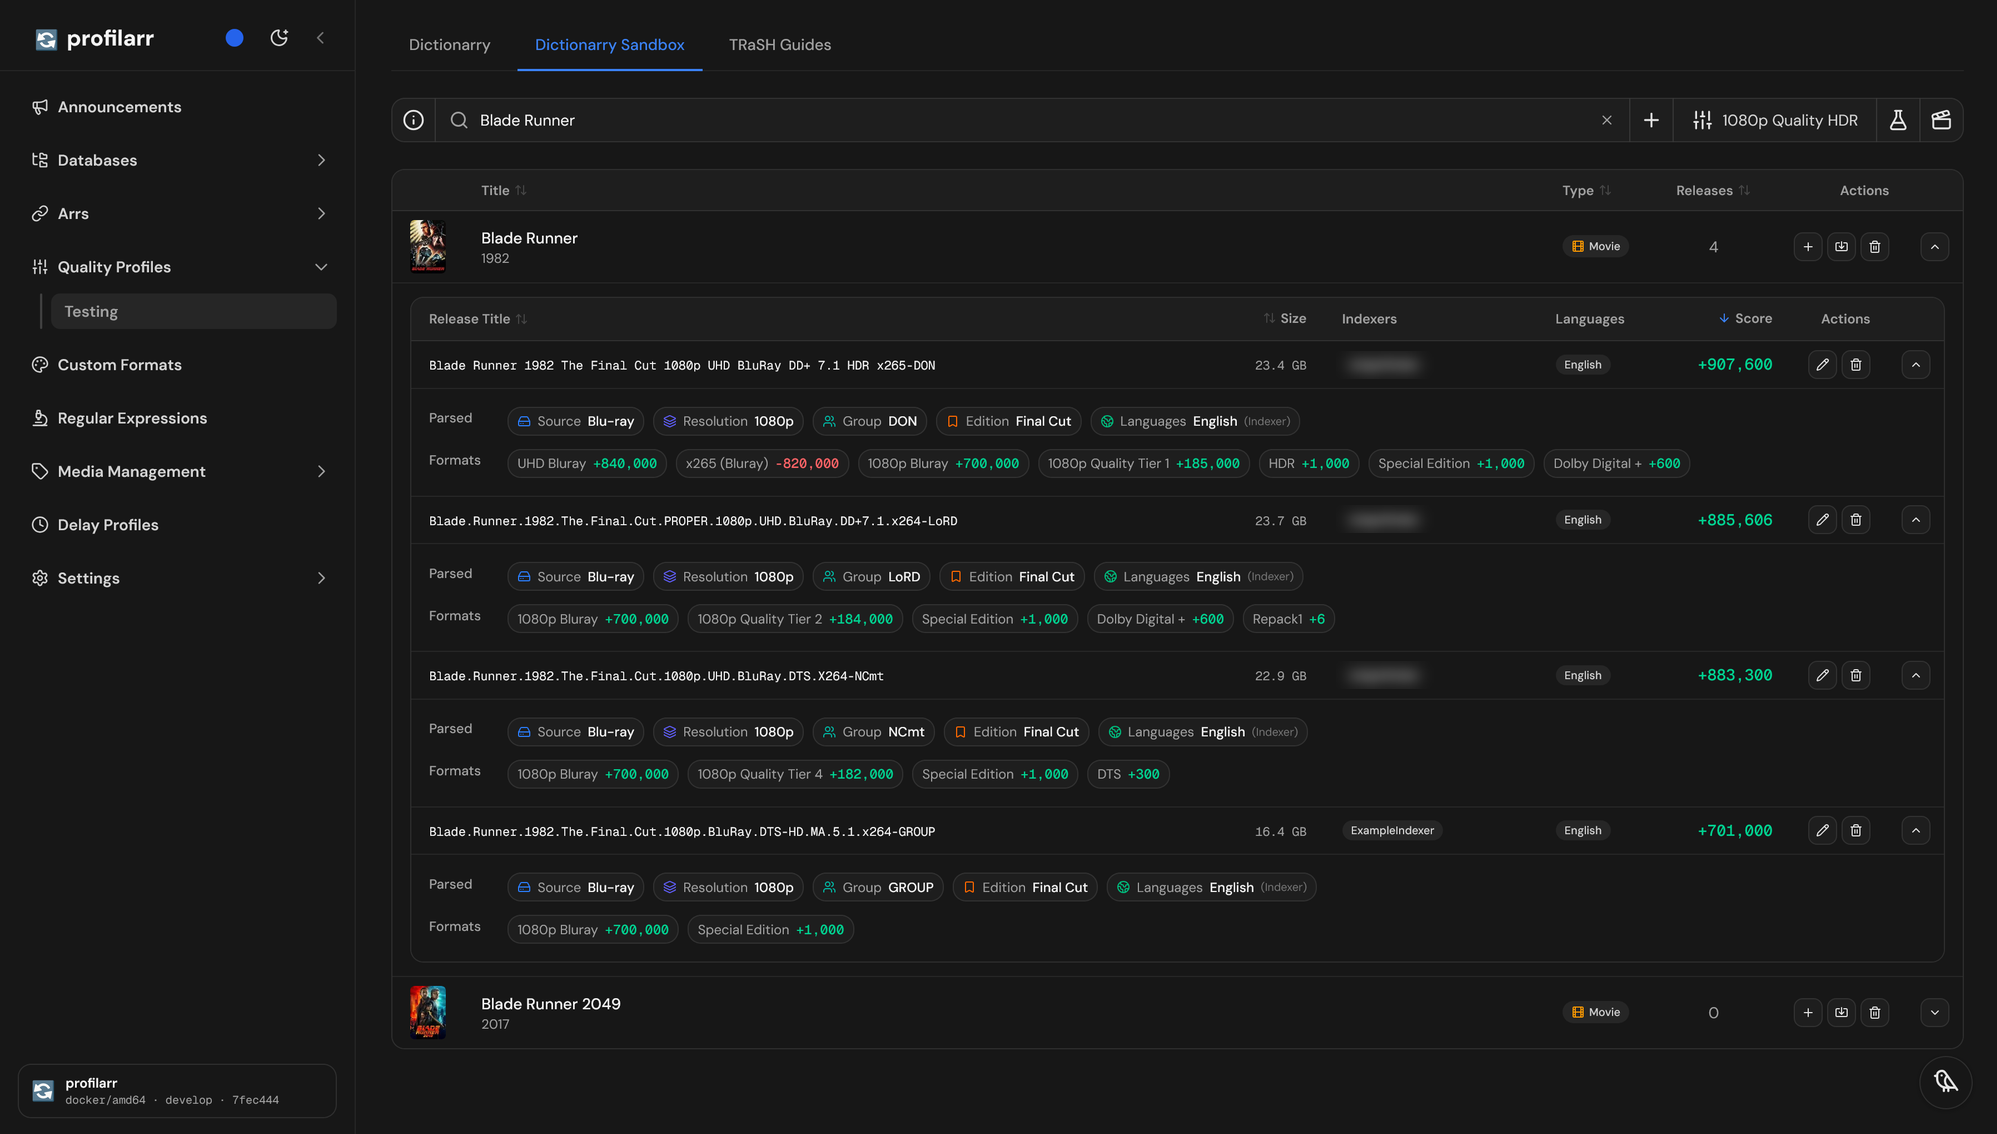Click the Blade Runner 2049 poster thumbnail

click(428, 1013)
